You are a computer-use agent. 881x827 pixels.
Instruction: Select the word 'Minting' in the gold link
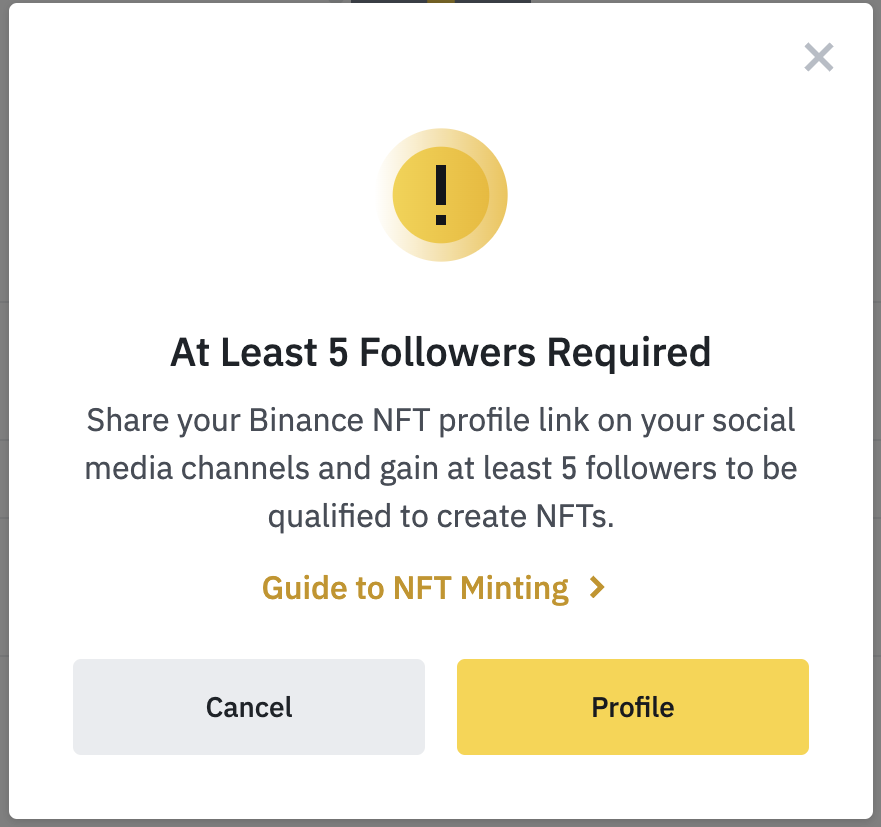(514, 588)
